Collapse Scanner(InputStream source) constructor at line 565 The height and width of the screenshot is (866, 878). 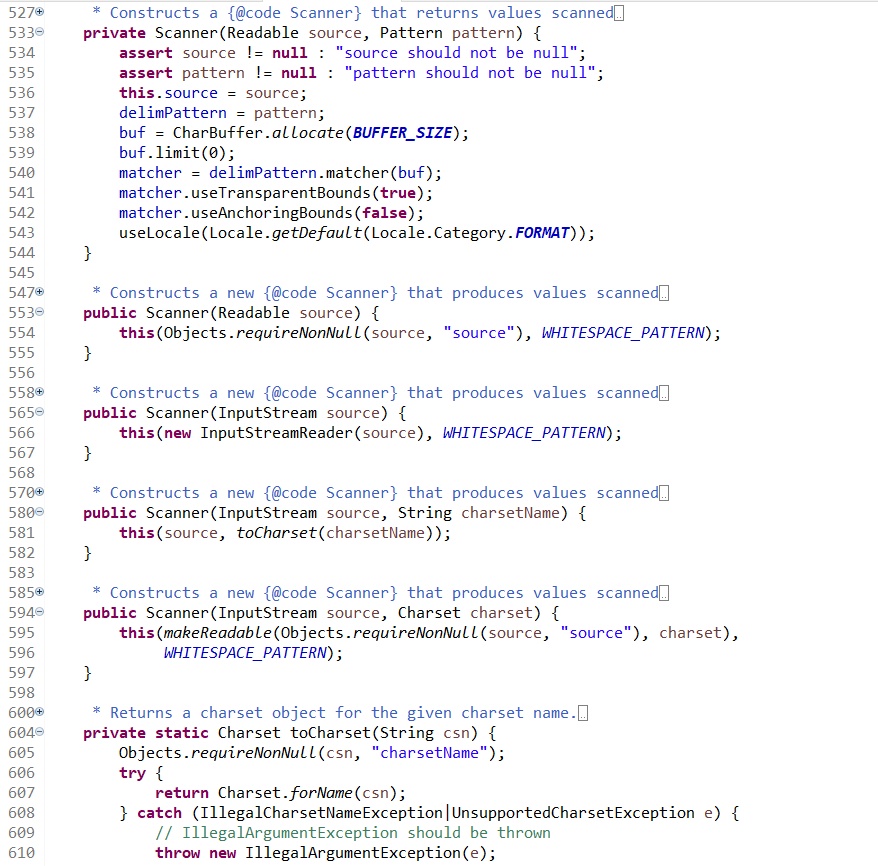pos(40,412)
